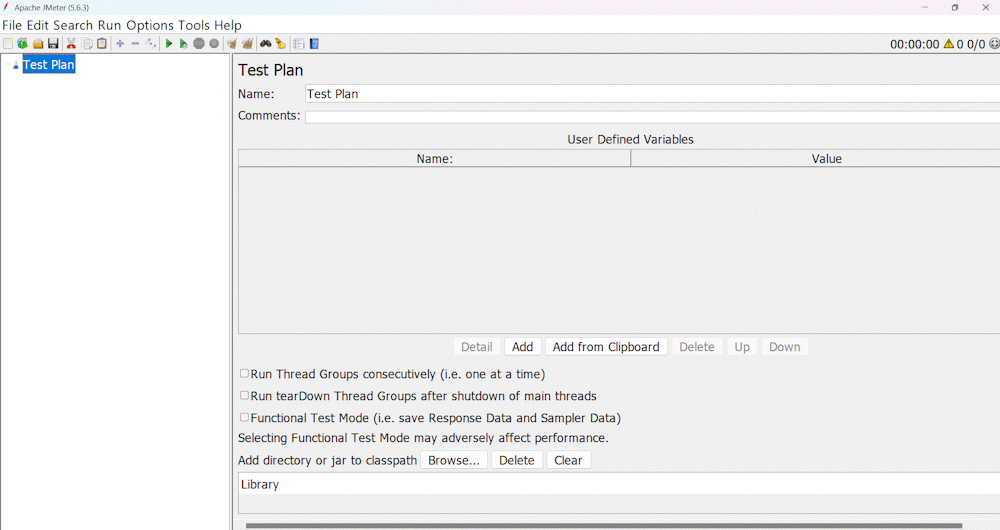This screenshot has width=1000, height=530.
Task: Click the Down button
Action: [x=784, y=347]
